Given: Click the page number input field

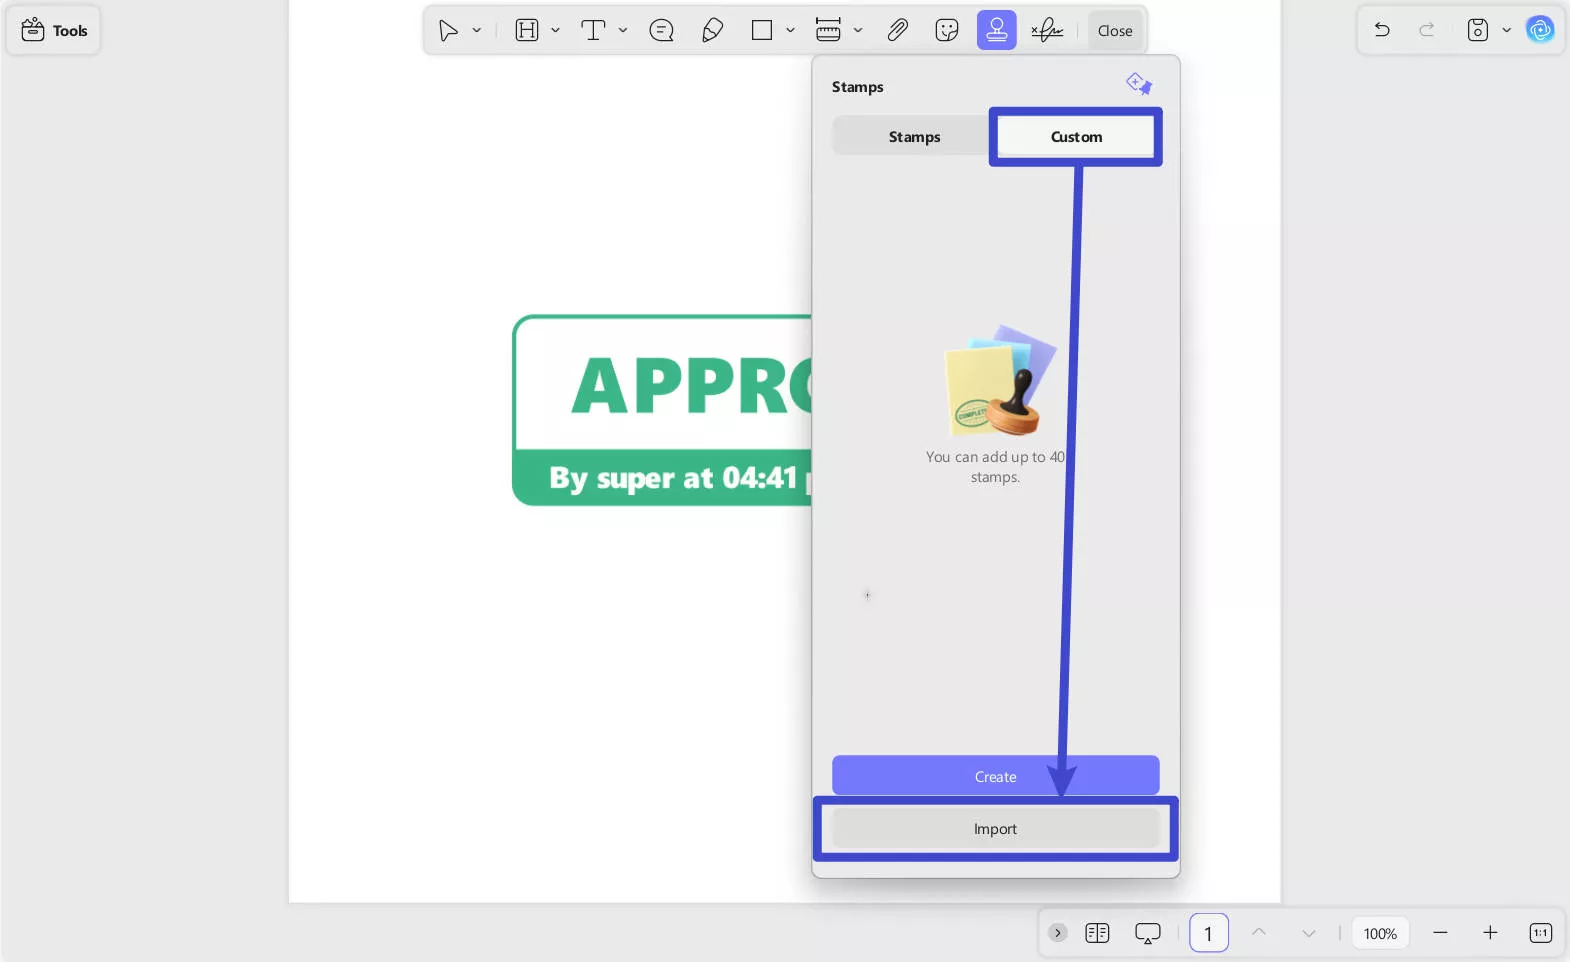Looking at the screenshot, I should (x=1208, y=933).
